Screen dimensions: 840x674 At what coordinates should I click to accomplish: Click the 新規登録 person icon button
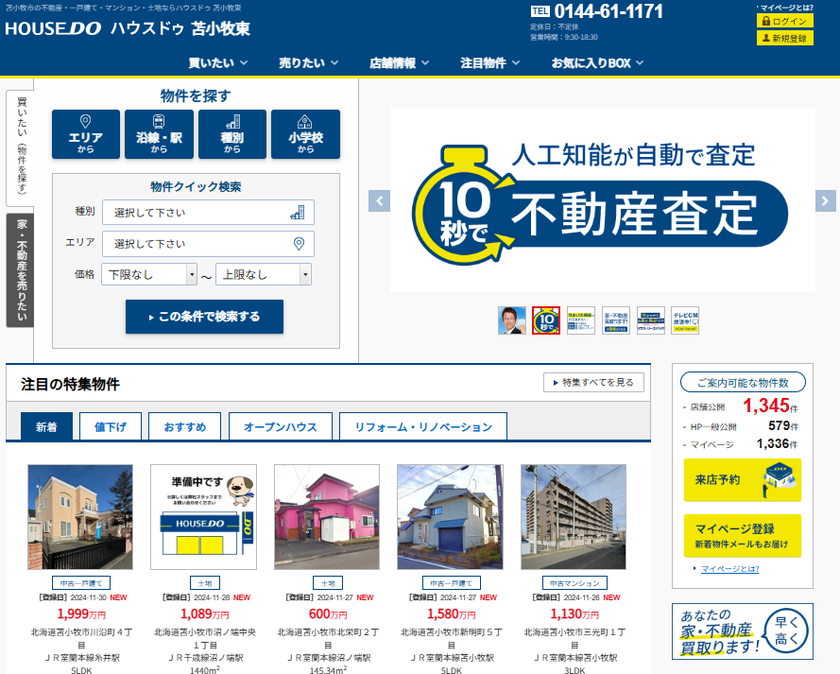coord(784,38)
